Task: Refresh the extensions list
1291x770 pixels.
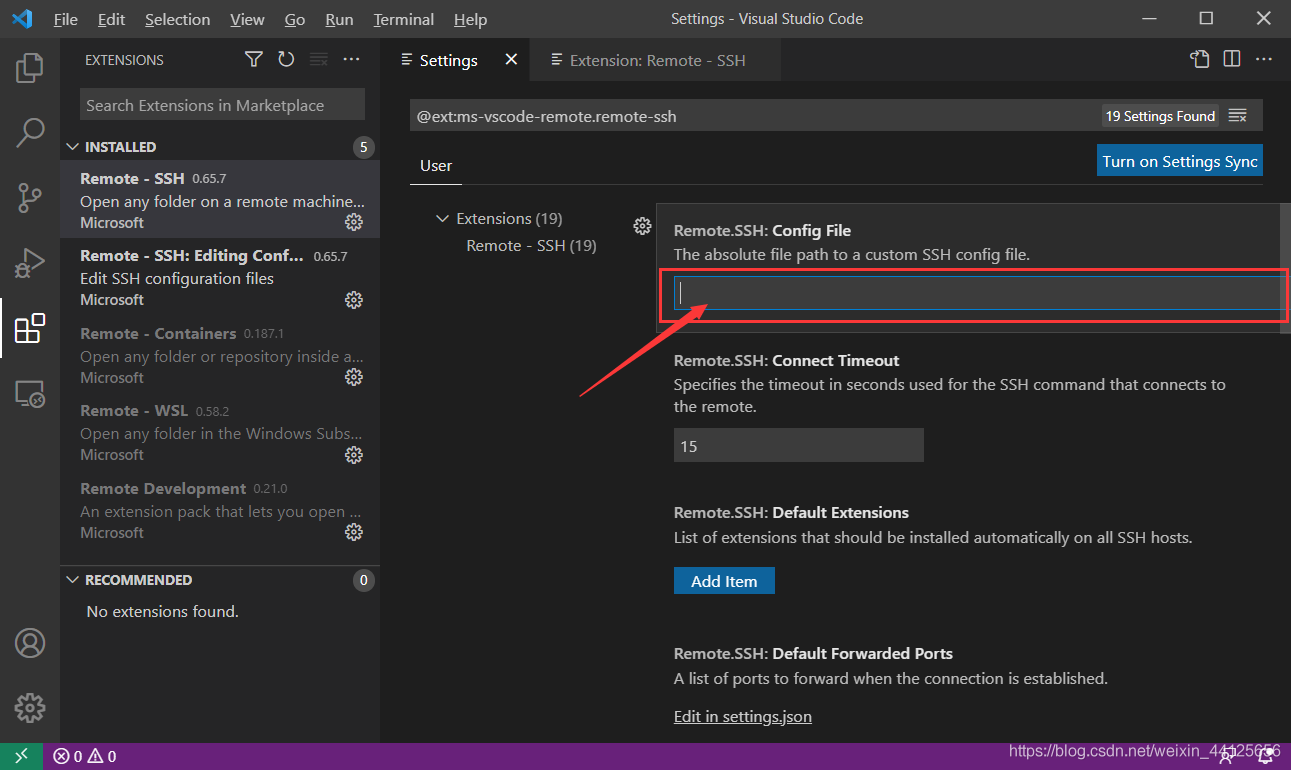Action: click(286, 60)
